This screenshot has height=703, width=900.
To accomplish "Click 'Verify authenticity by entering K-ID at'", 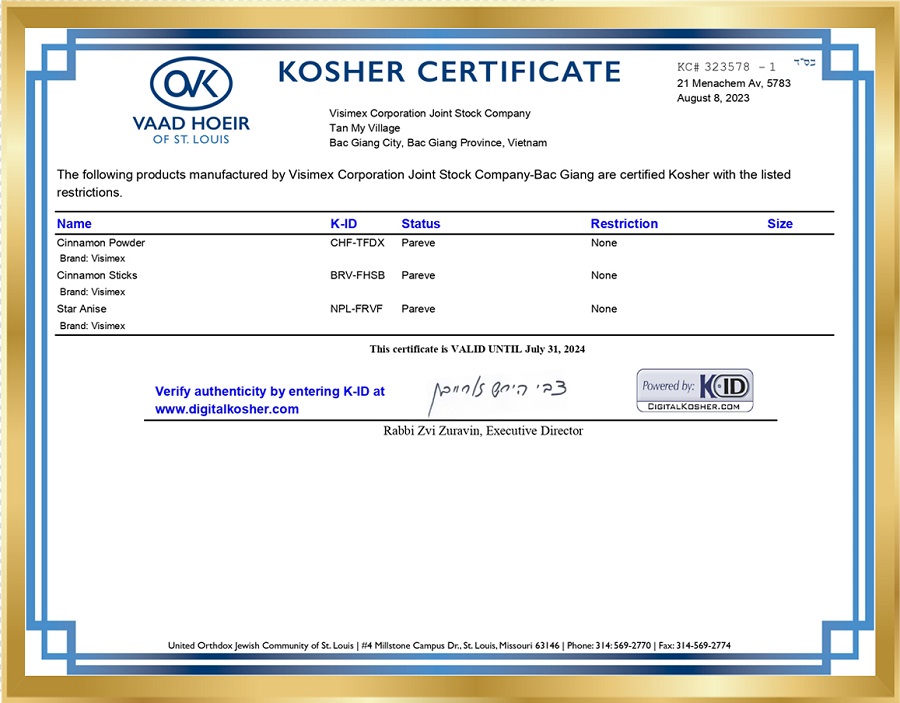I will coord(270,391).
